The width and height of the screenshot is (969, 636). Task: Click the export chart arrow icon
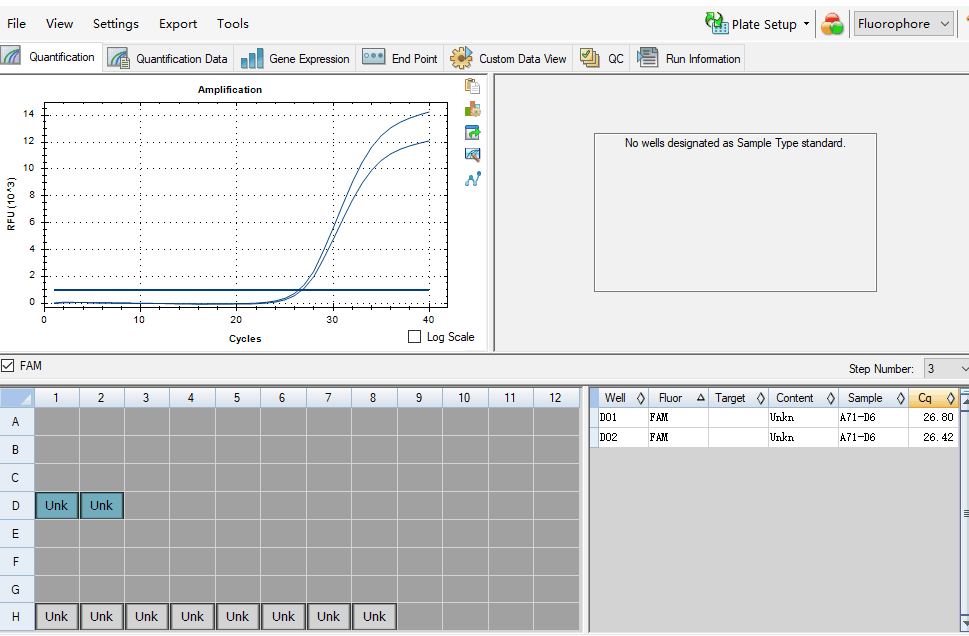(473, 132)
